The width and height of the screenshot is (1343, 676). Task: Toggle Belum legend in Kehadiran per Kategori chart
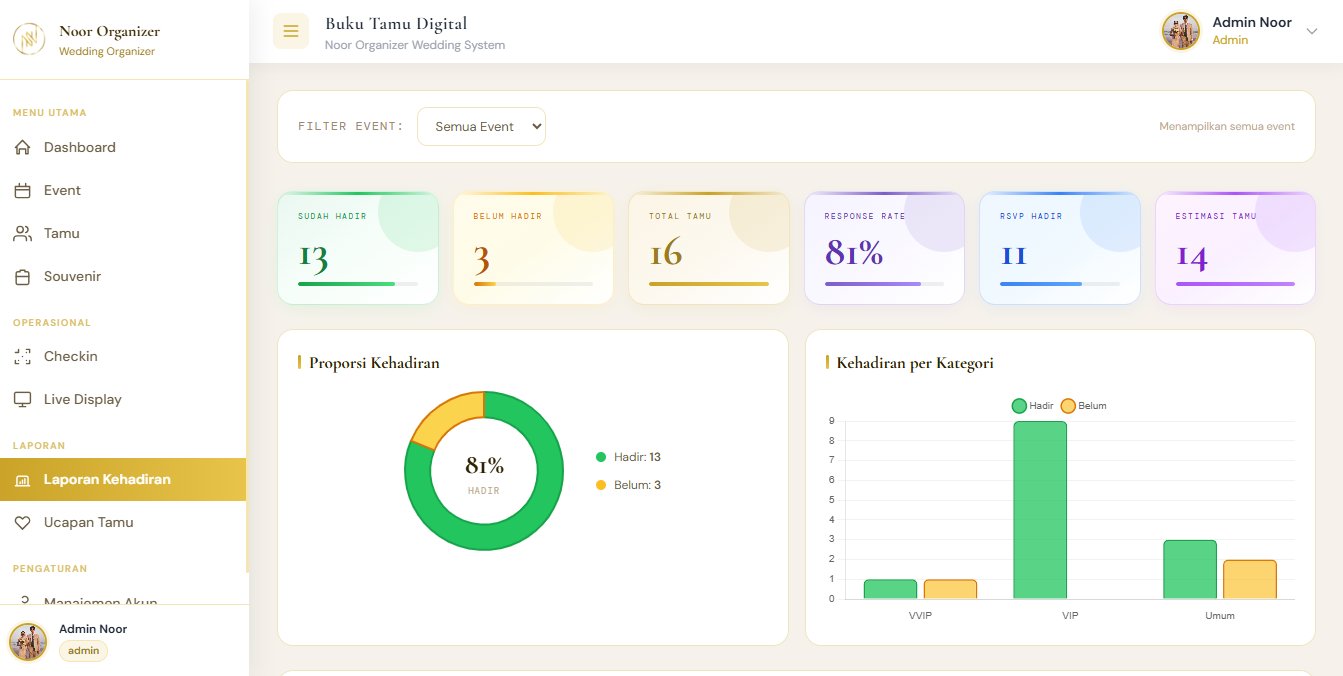point(1083,406)
